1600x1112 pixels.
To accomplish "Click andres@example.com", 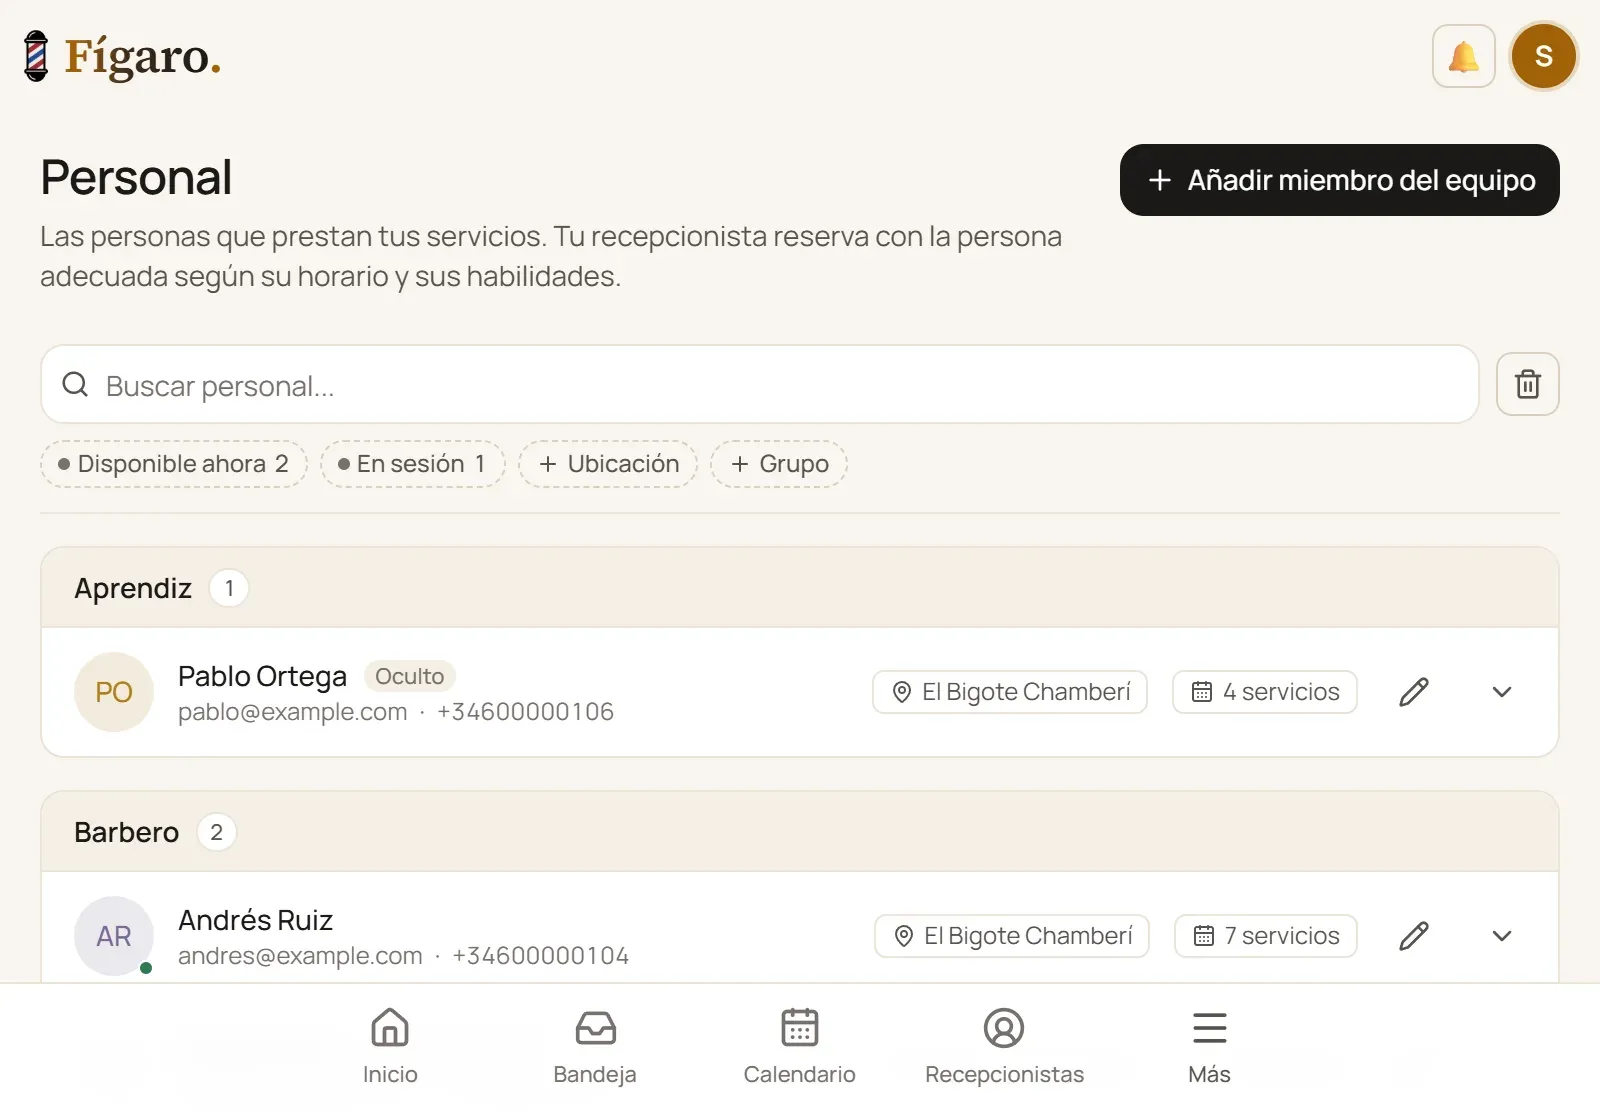I will click(300, 956).
